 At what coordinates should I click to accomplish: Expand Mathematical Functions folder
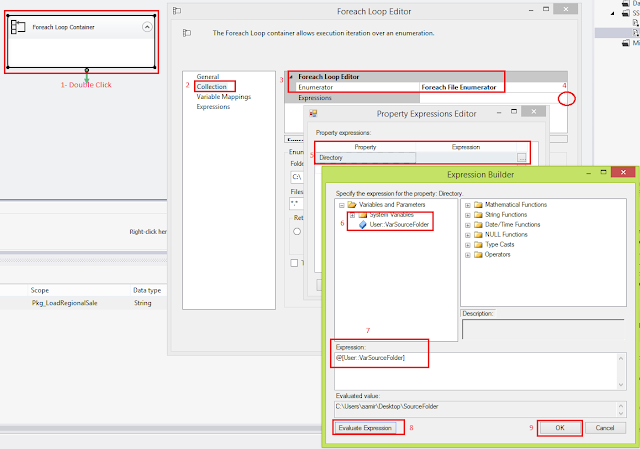468,205
